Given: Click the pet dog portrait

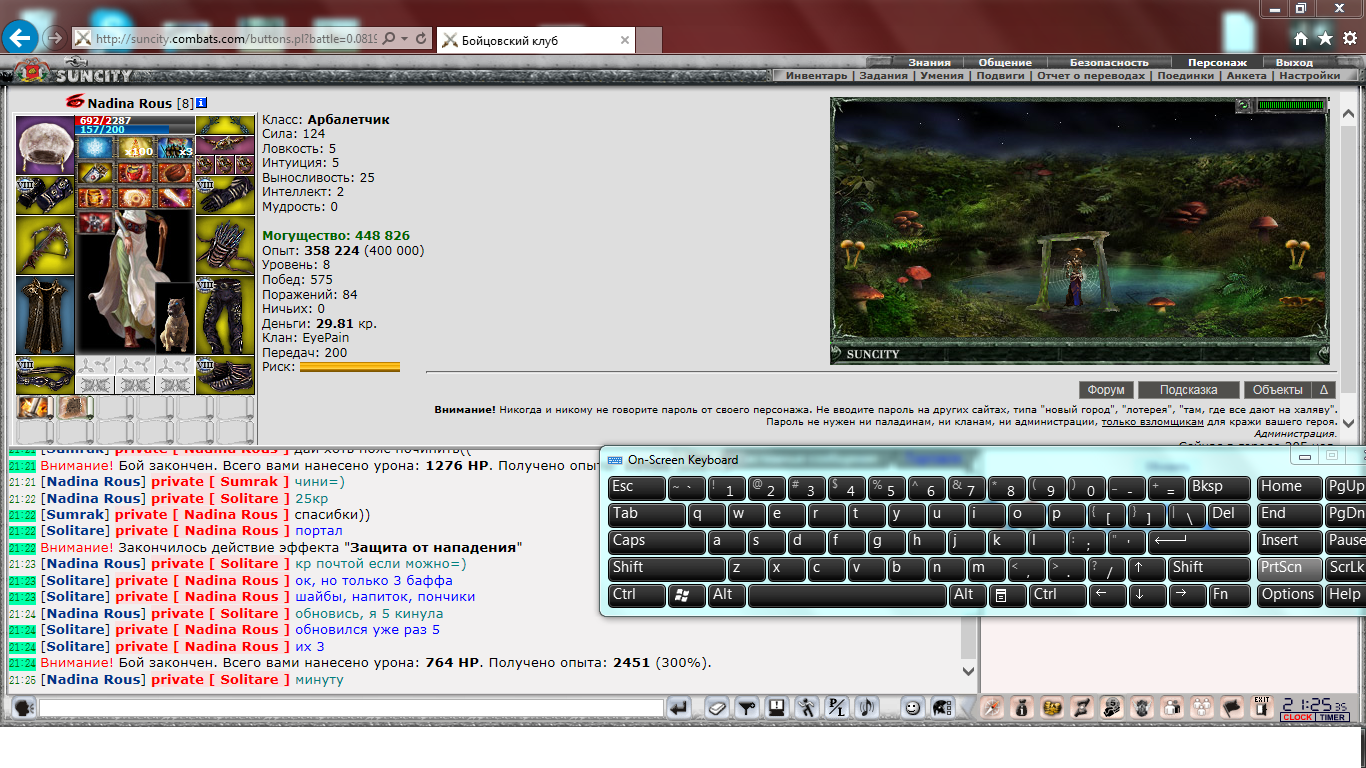Looking at the screenshot, I should click(x=174, y=320).
